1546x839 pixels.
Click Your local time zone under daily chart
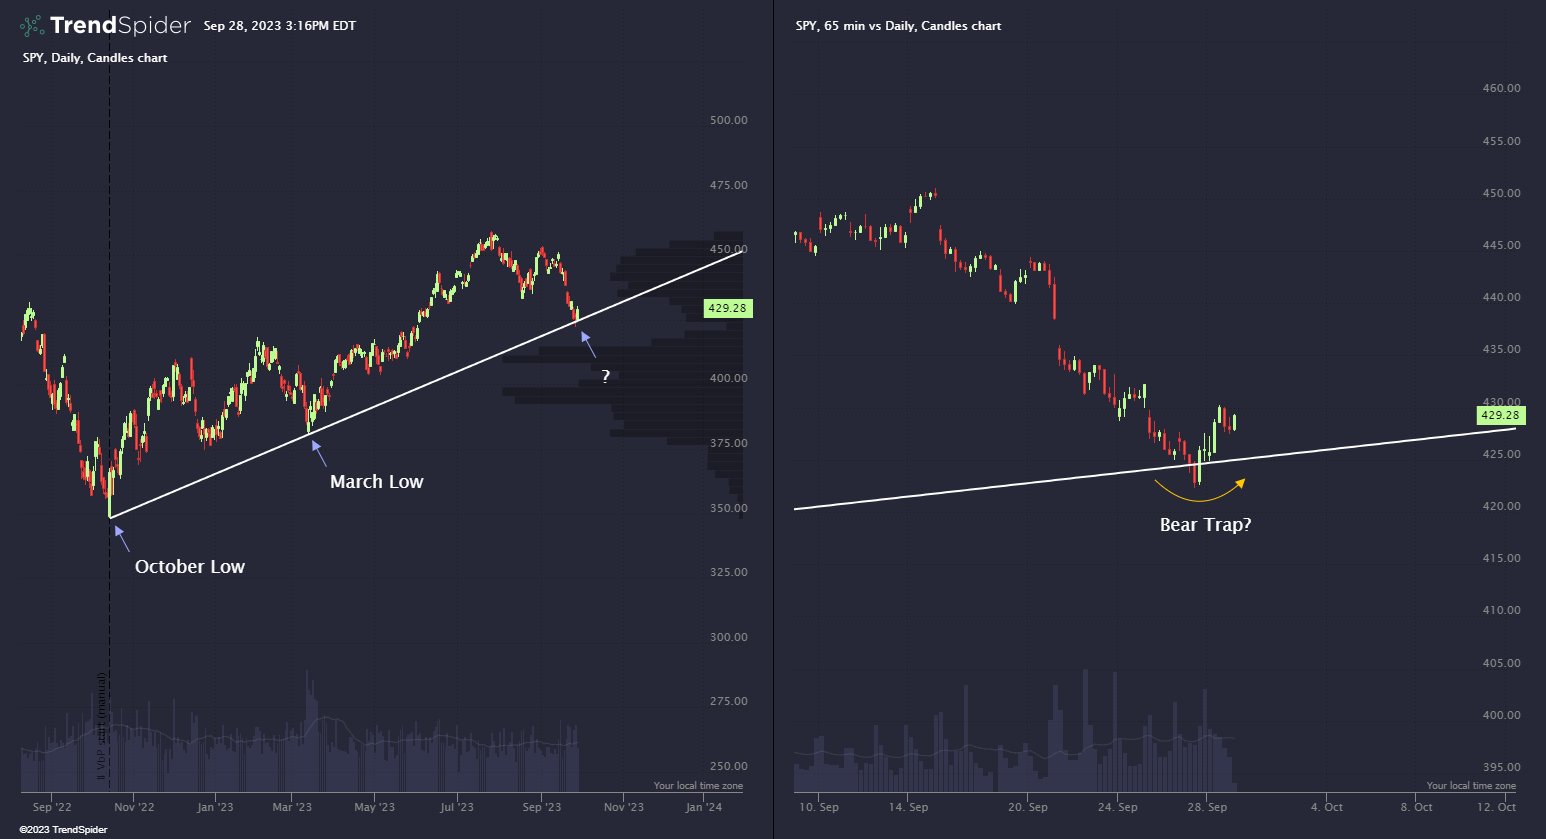click(698, 786)
